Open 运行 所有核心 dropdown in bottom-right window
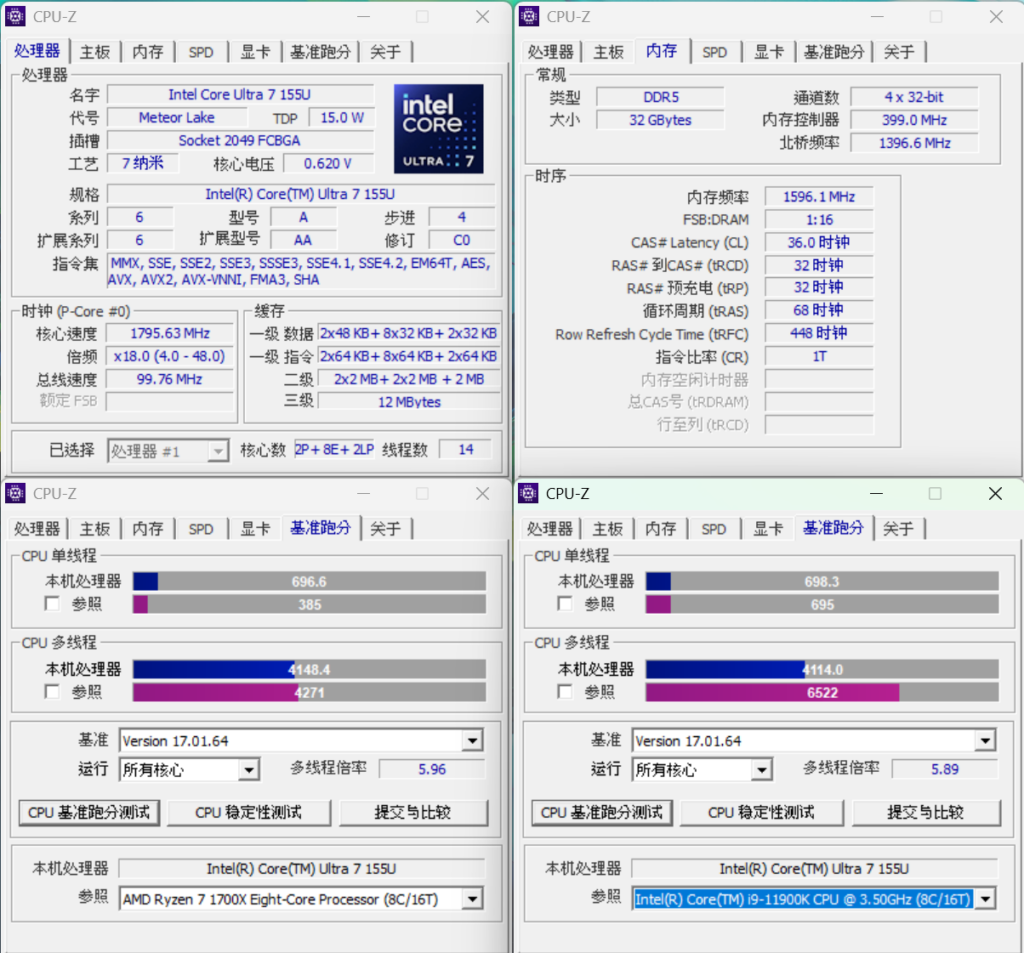 coord(702,769)
